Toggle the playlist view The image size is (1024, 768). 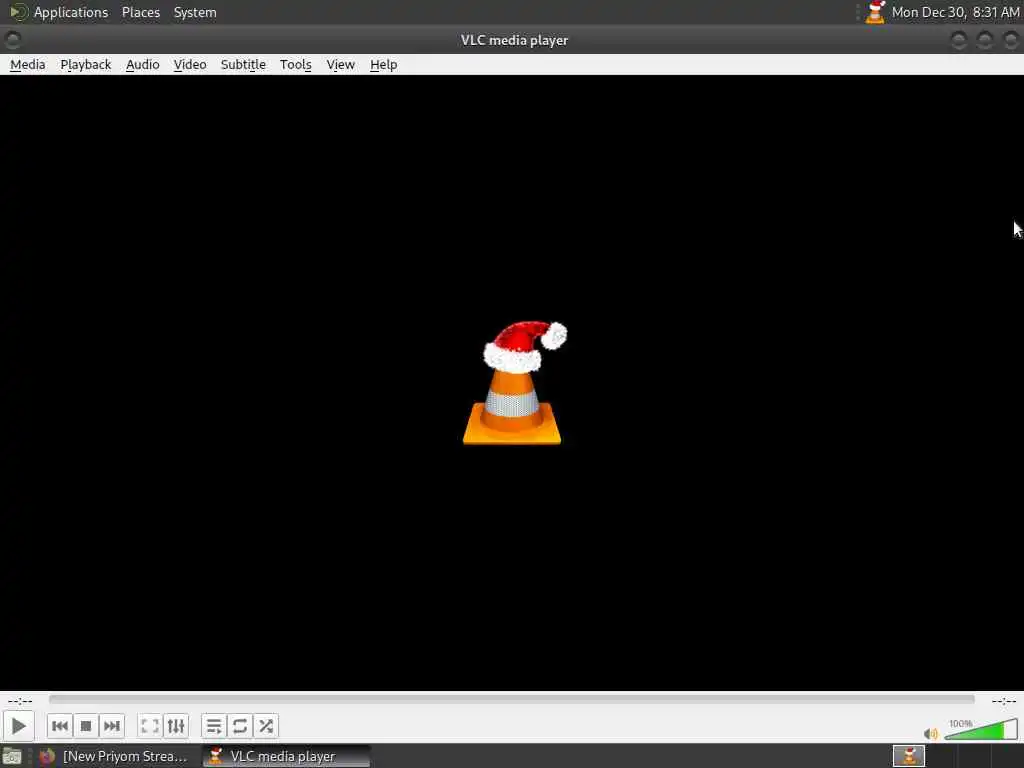(214, 726)
